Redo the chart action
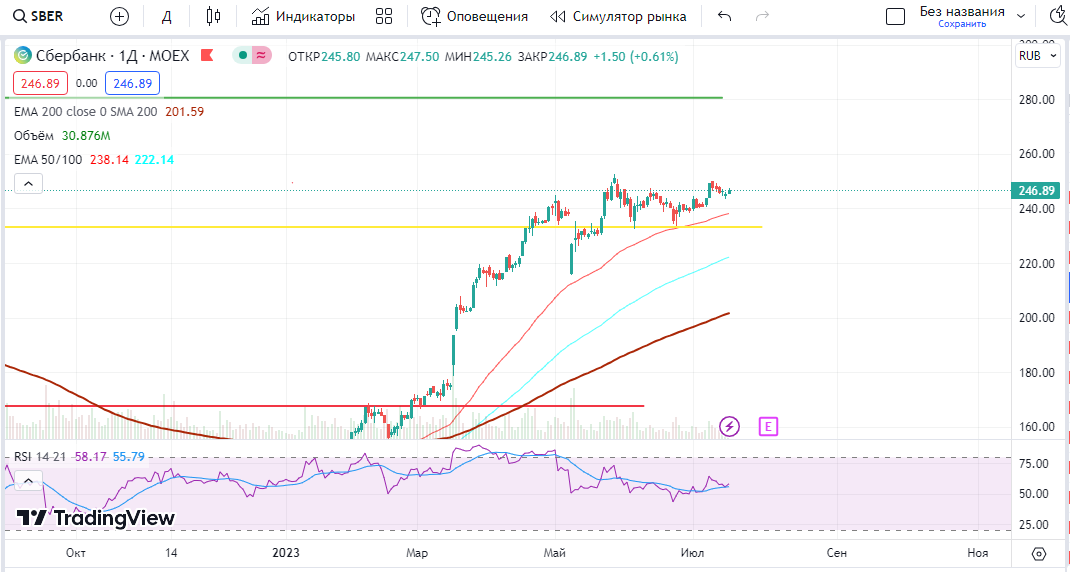This screenshot has height=572, width=1070. tap(763, 16)
